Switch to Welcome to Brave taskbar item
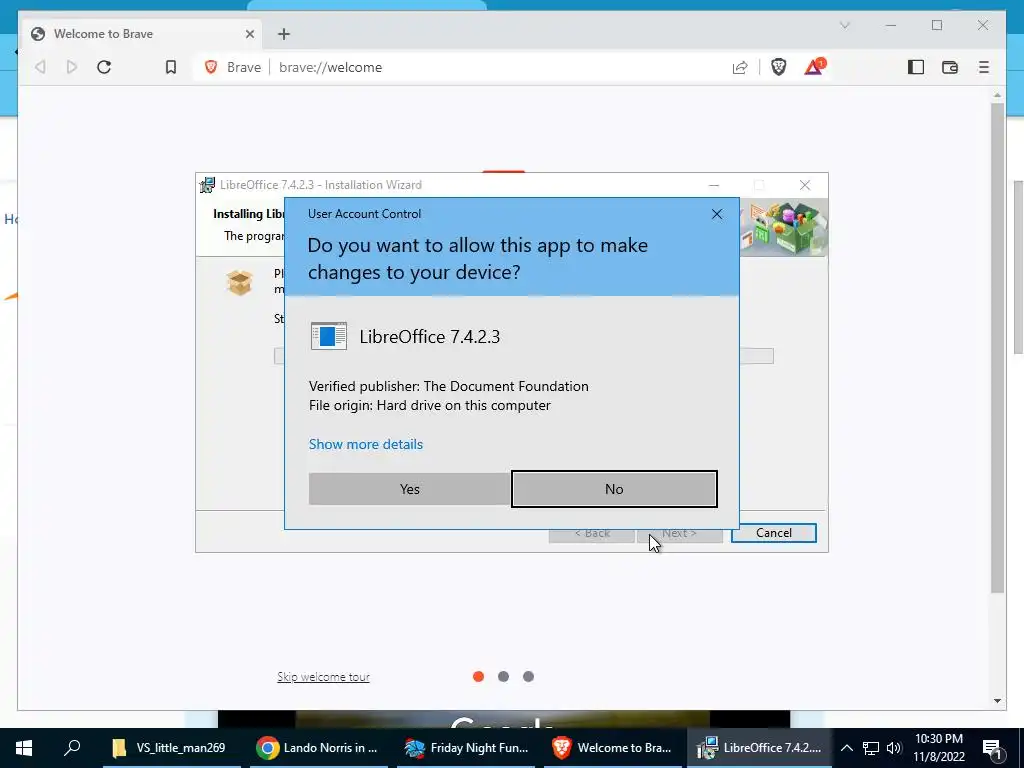The width and height of the screenshot is (1024, 768). pos(613,748)
